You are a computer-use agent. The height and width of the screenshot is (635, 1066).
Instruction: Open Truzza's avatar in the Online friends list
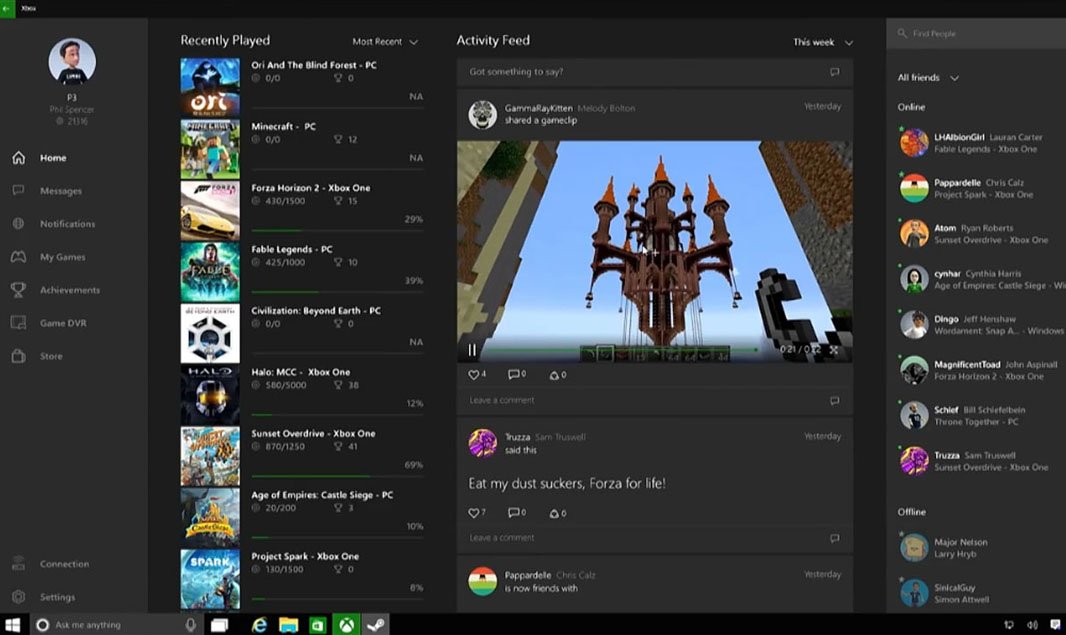(x=914, y=461)
